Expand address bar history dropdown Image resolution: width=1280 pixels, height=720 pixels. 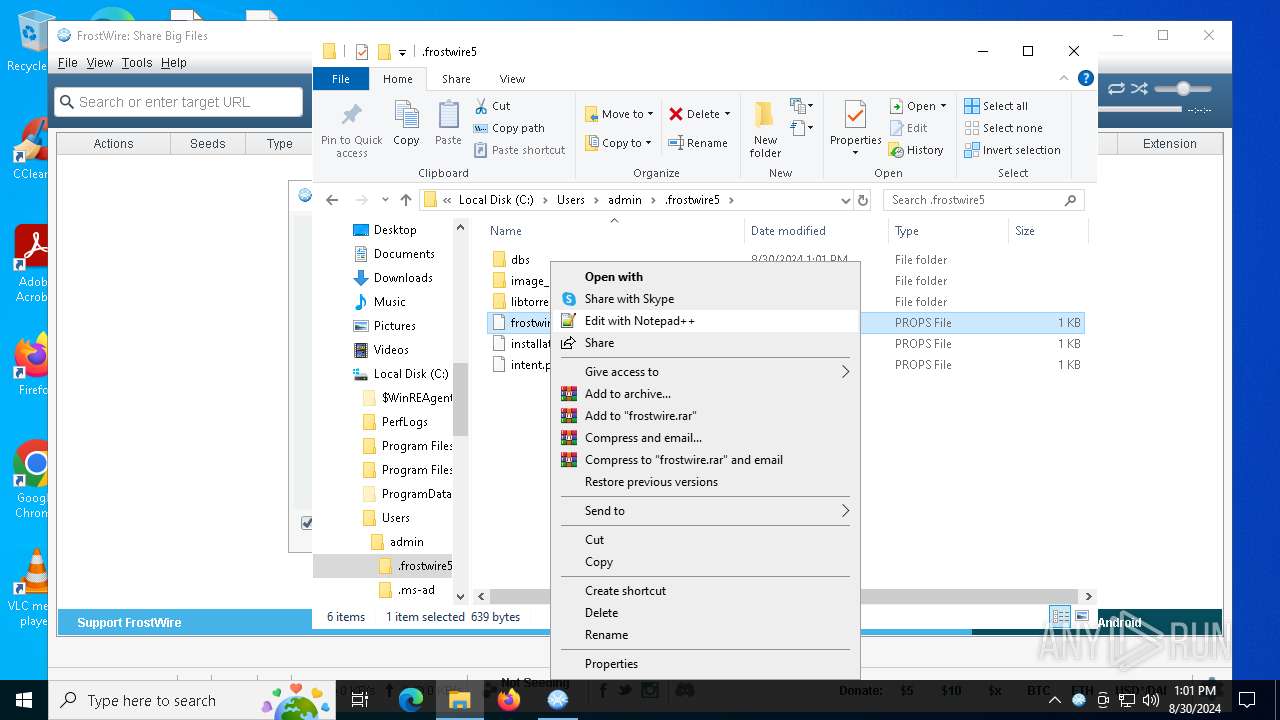846,200
